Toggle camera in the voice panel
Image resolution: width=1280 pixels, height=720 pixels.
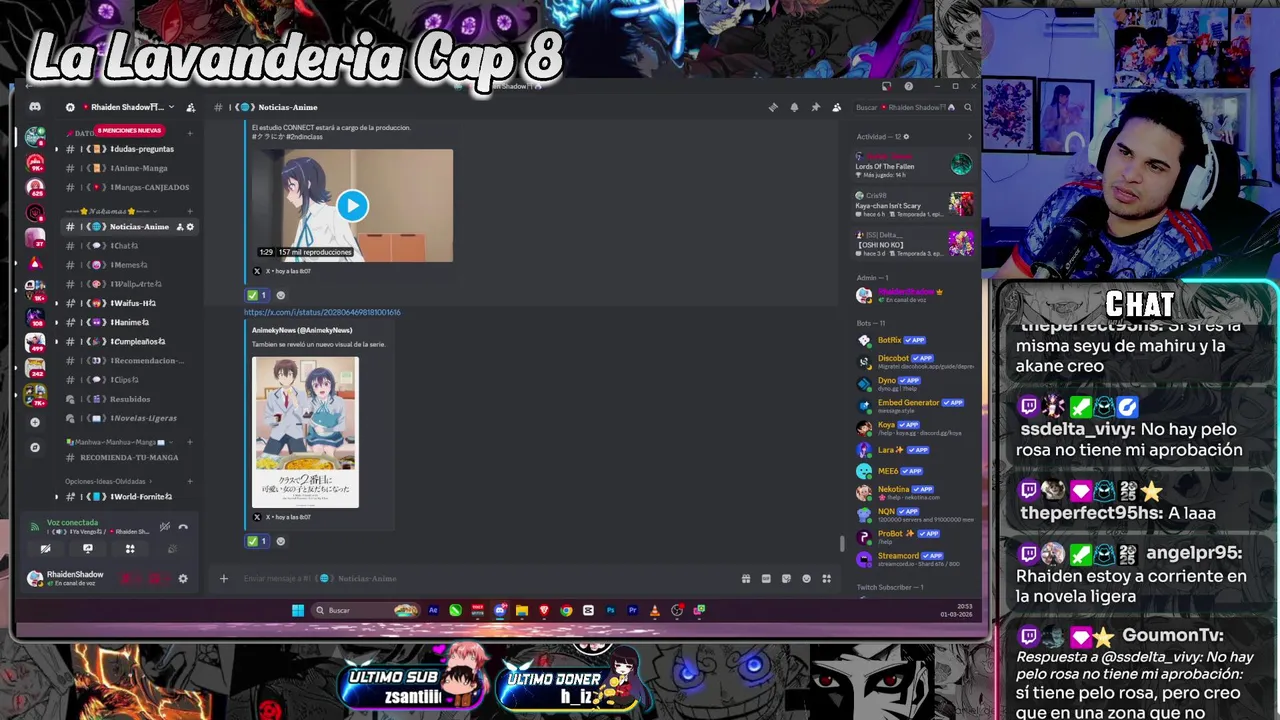[x=46, y=548]
